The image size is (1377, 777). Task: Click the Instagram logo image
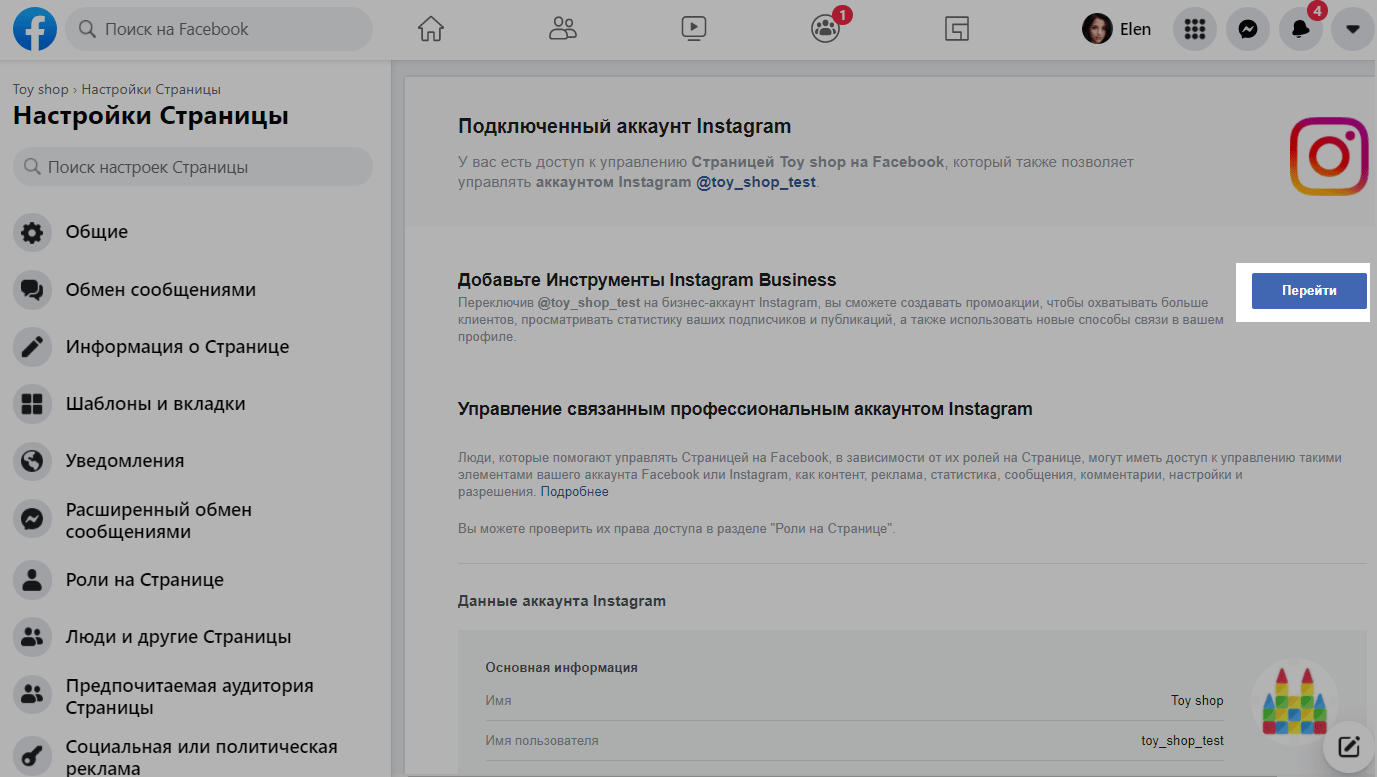coord(1328,156)
